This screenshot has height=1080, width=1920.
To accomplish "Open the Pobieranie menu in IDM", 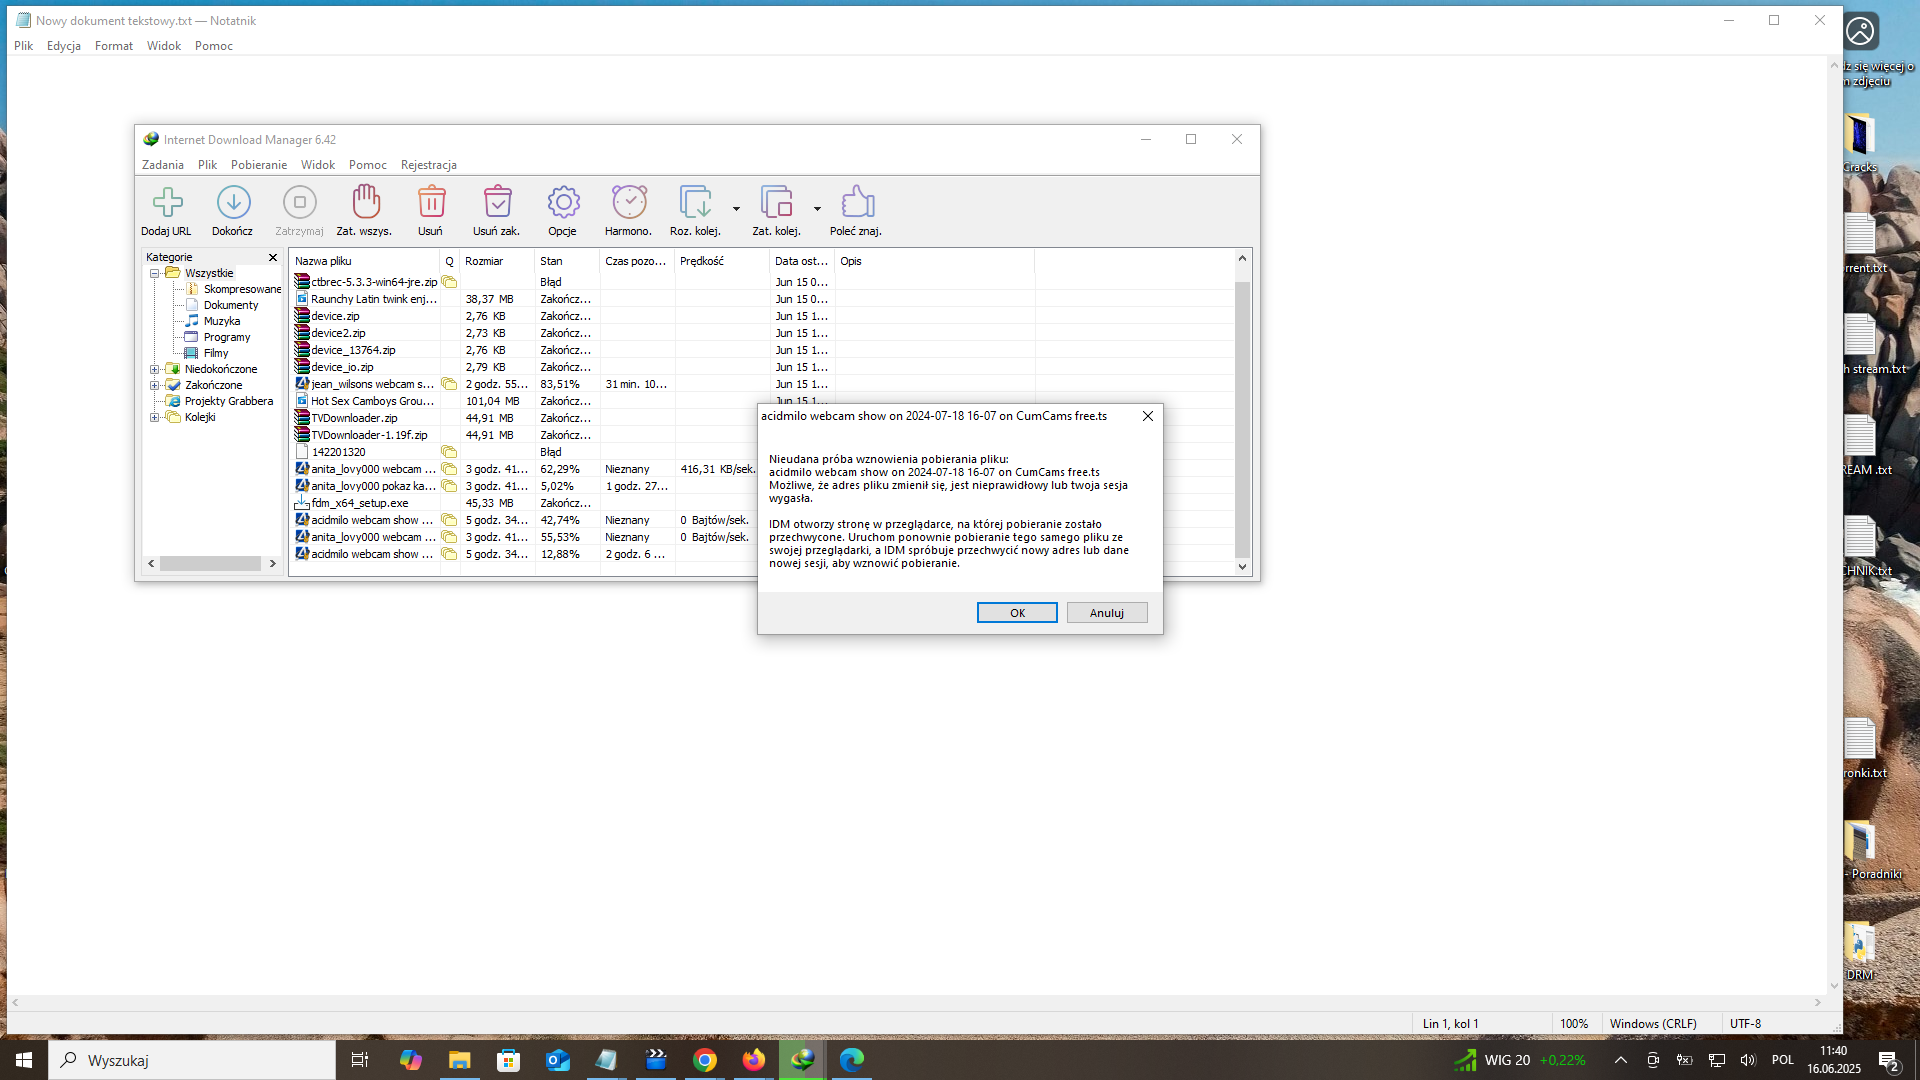I will pos(258,165).
